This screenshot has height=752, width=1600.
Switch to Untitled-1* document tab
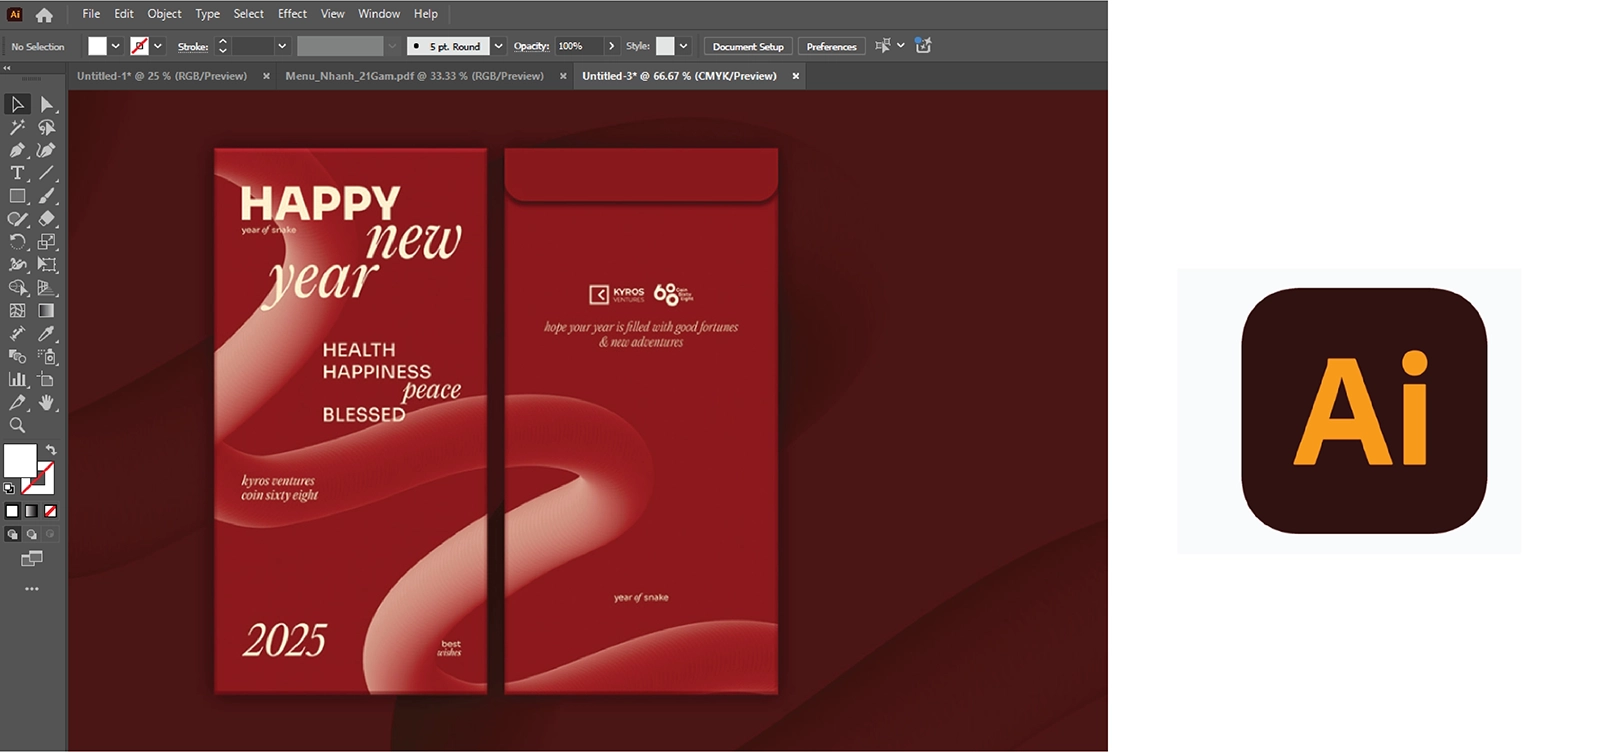click(162, 76)
